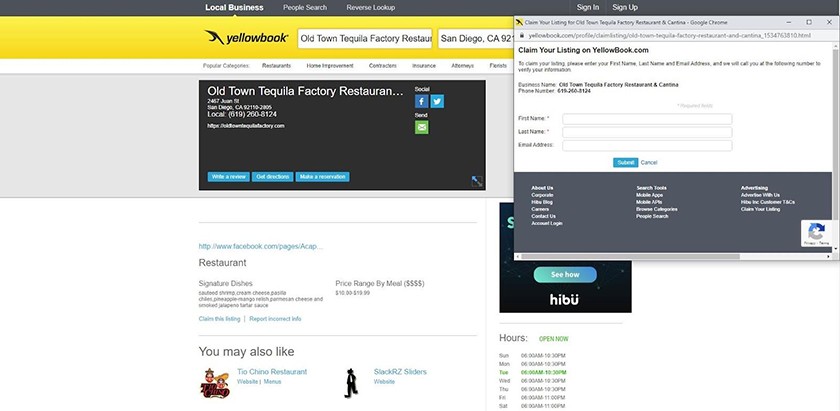The height and width of the screenshot is (411, 840).
Task: Click Tue 06:00AM-10:30PM hours row
Action: pos(532,372)
